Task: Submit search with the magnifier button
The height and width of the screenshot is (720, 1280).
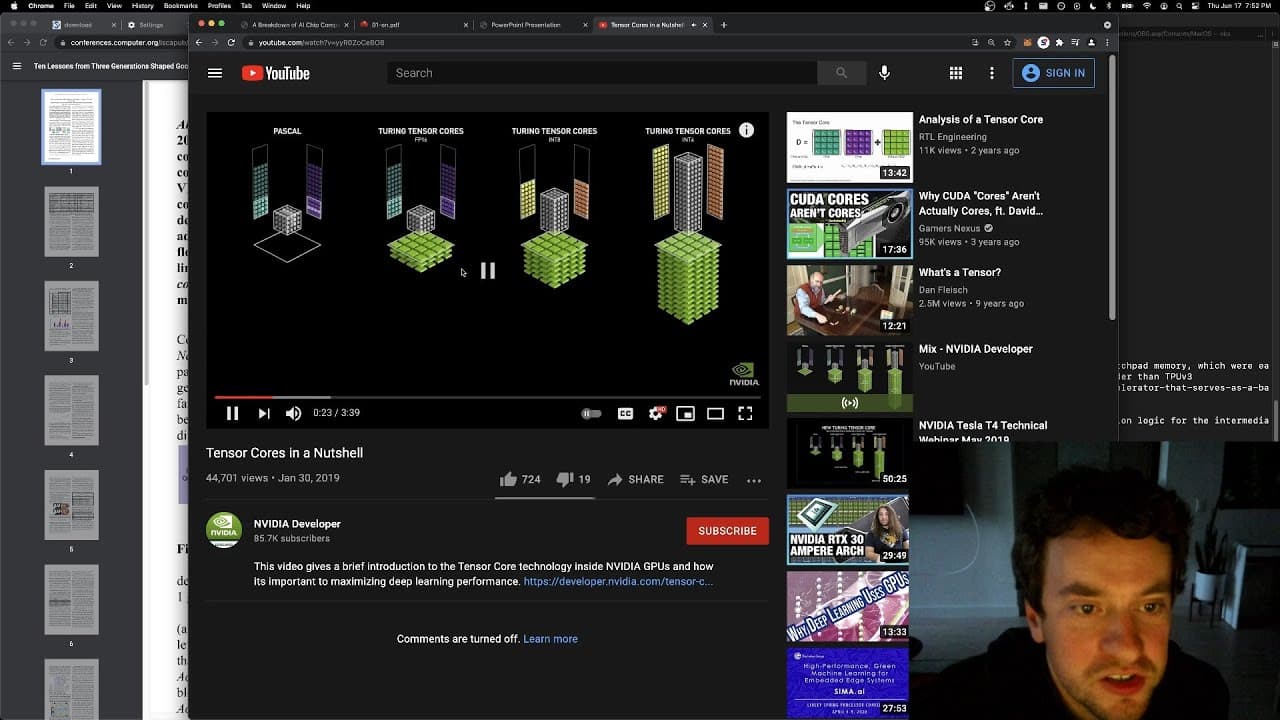Action: coord(841,73)
